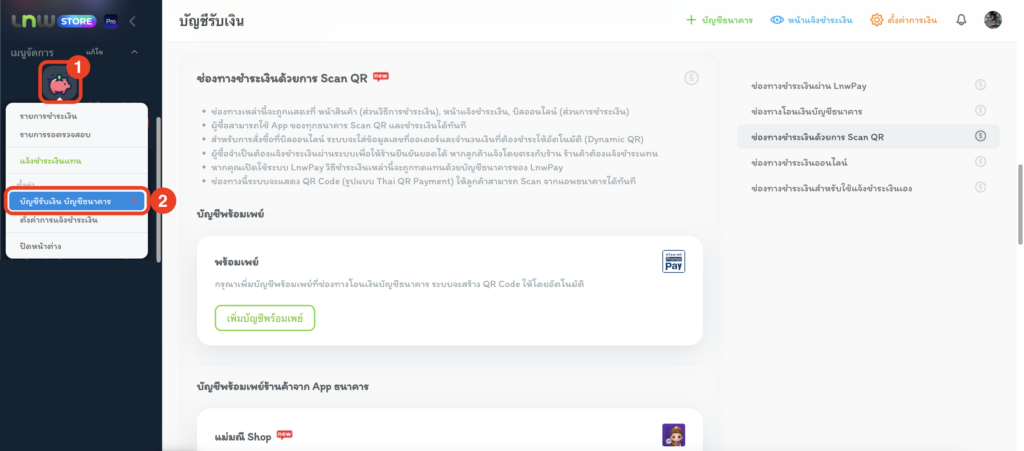The width and height of the screenshot is (1024, 451).
Task: Collapse the เมนูจัดการ section arrow
Action: (134, 51)
